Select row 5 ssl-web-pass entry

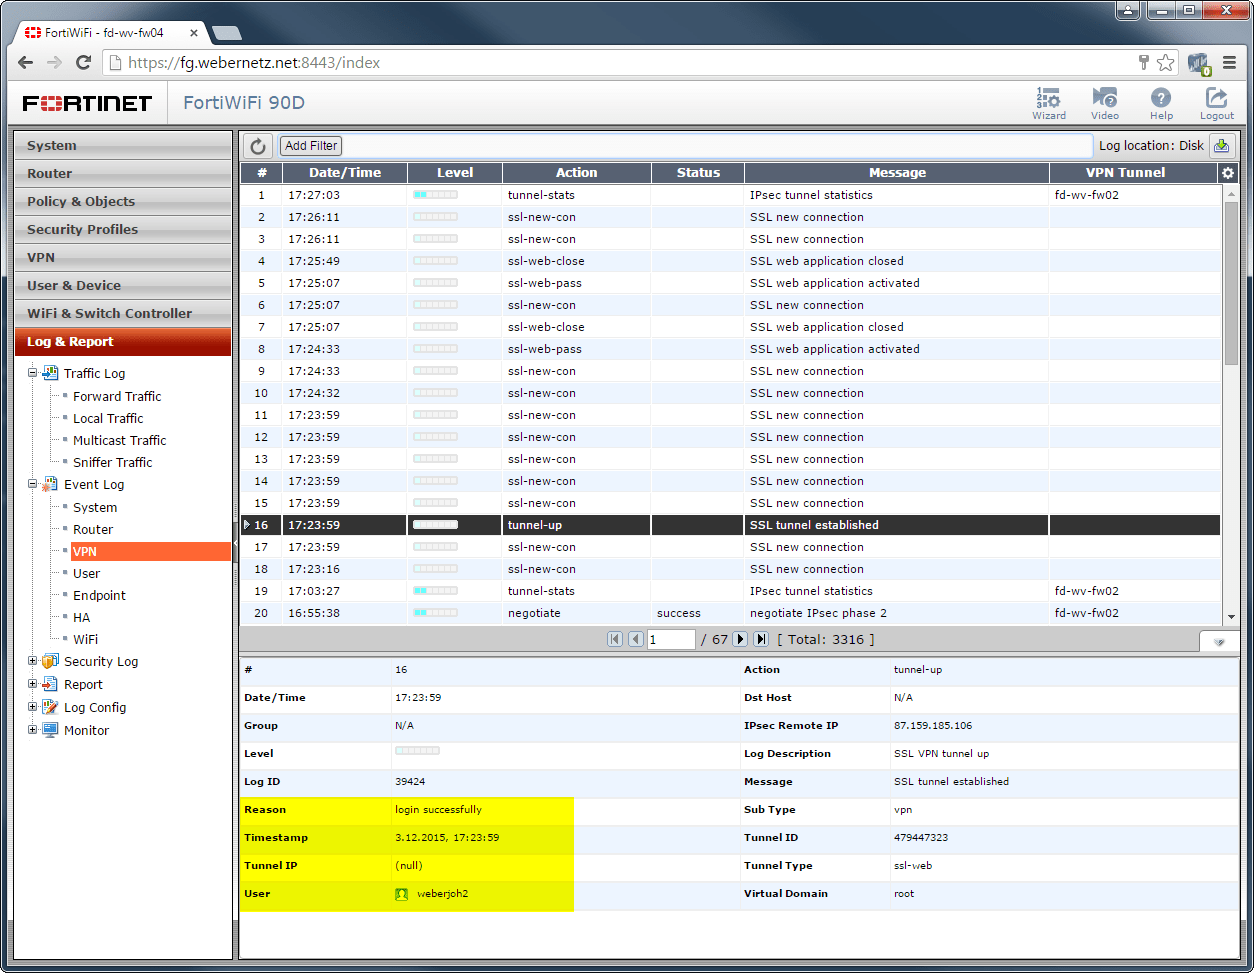click(730, 283)
